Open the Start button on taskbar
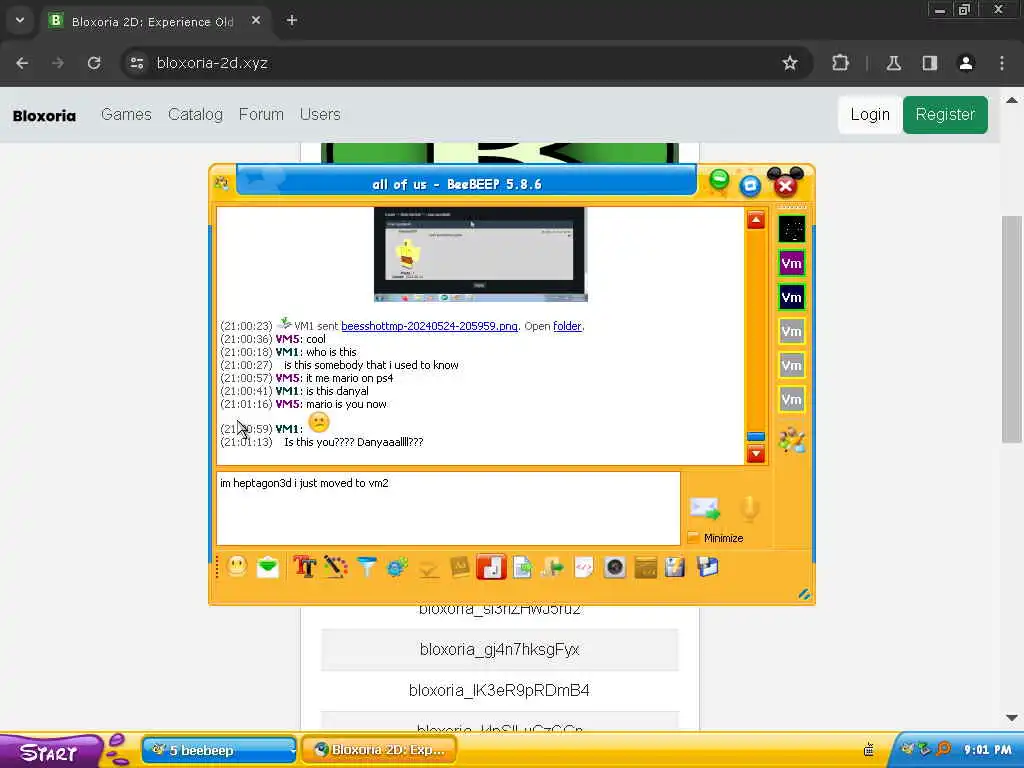Viewport: 1024px width, 768px height. (x=49, y=752)
